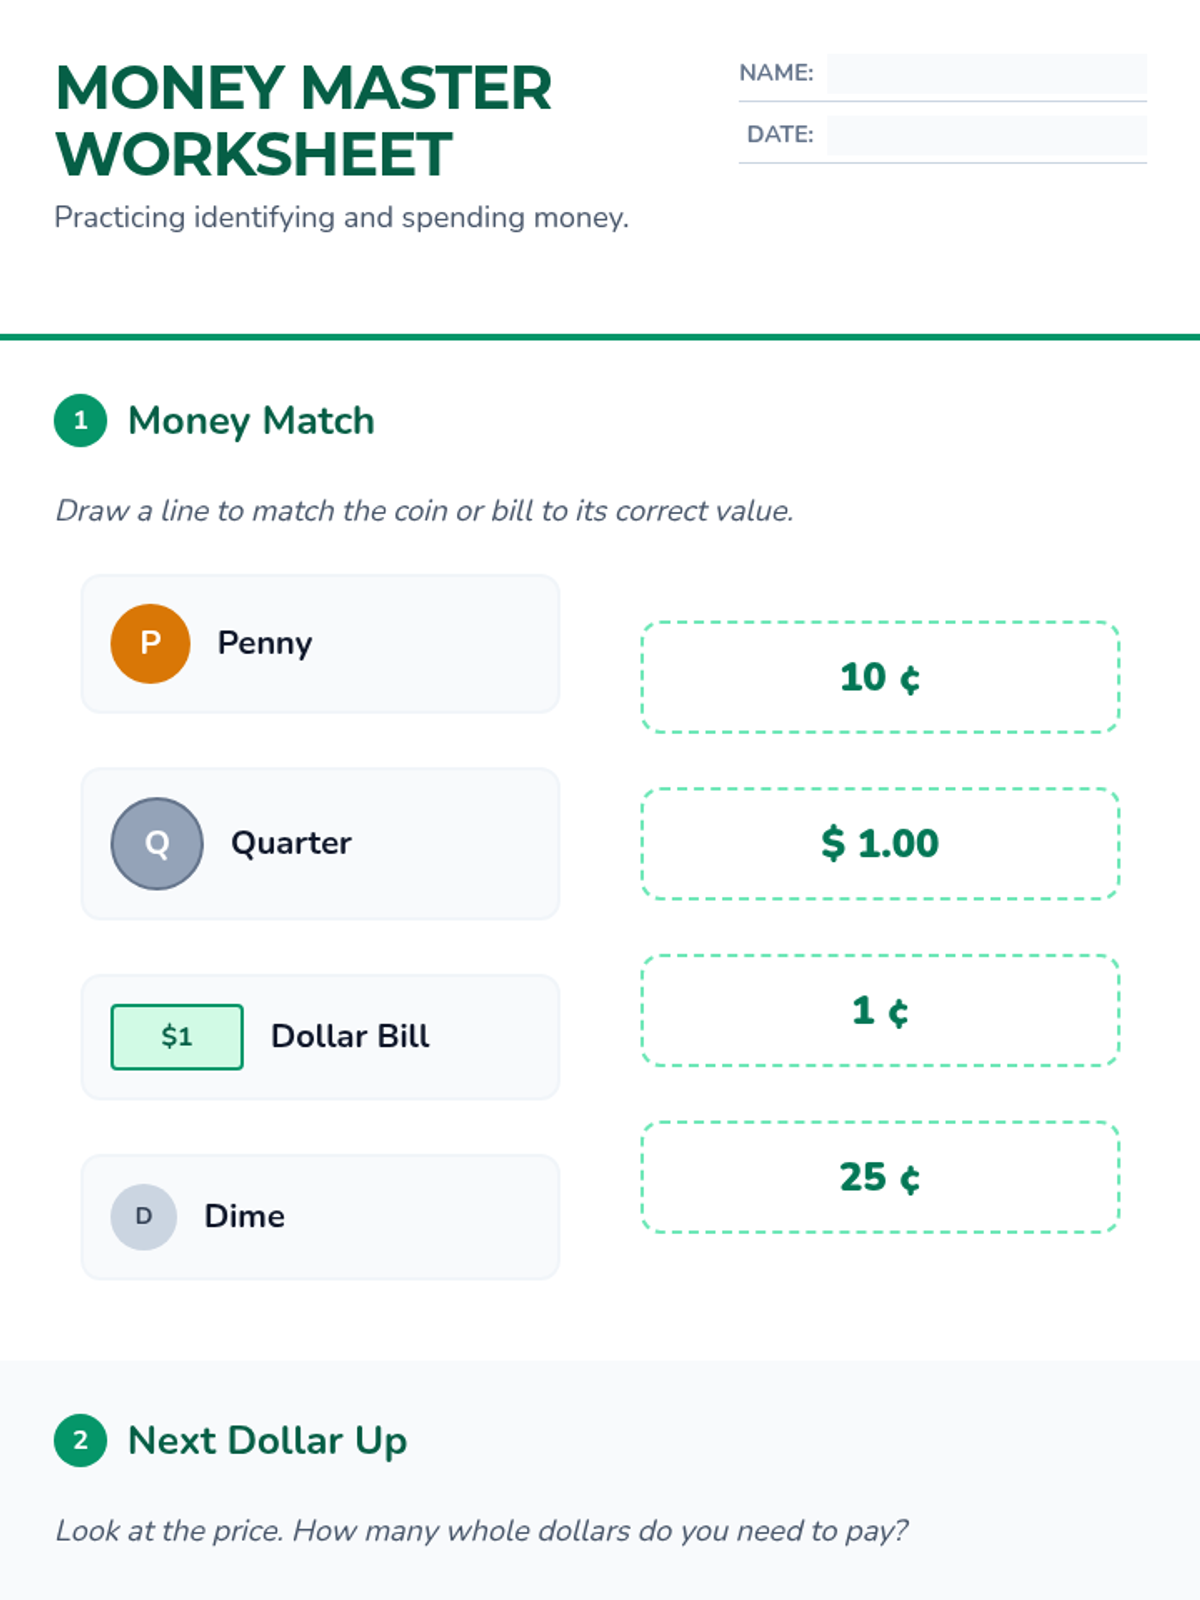This screenshot has height=1600, width=1200.
Task: Click the section 2 number badge
Action: [x=80, y=1440]
